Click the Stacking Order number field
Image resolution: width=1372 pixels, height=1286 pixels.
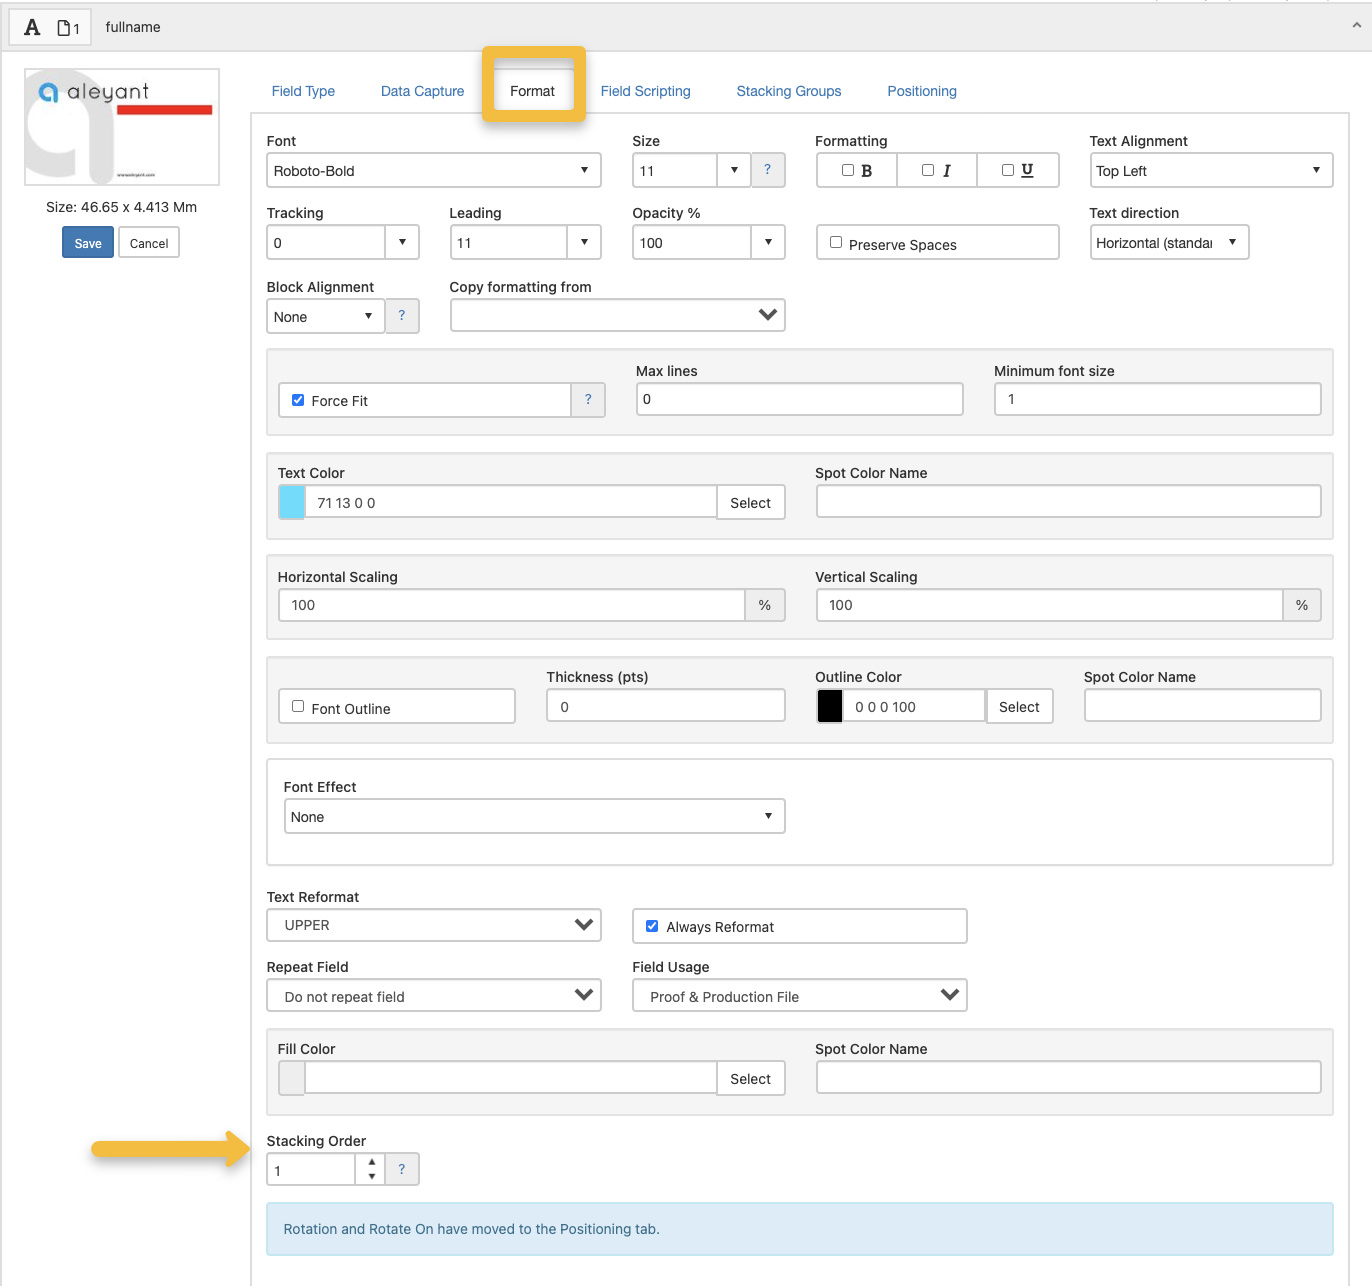click(311, 1169)
